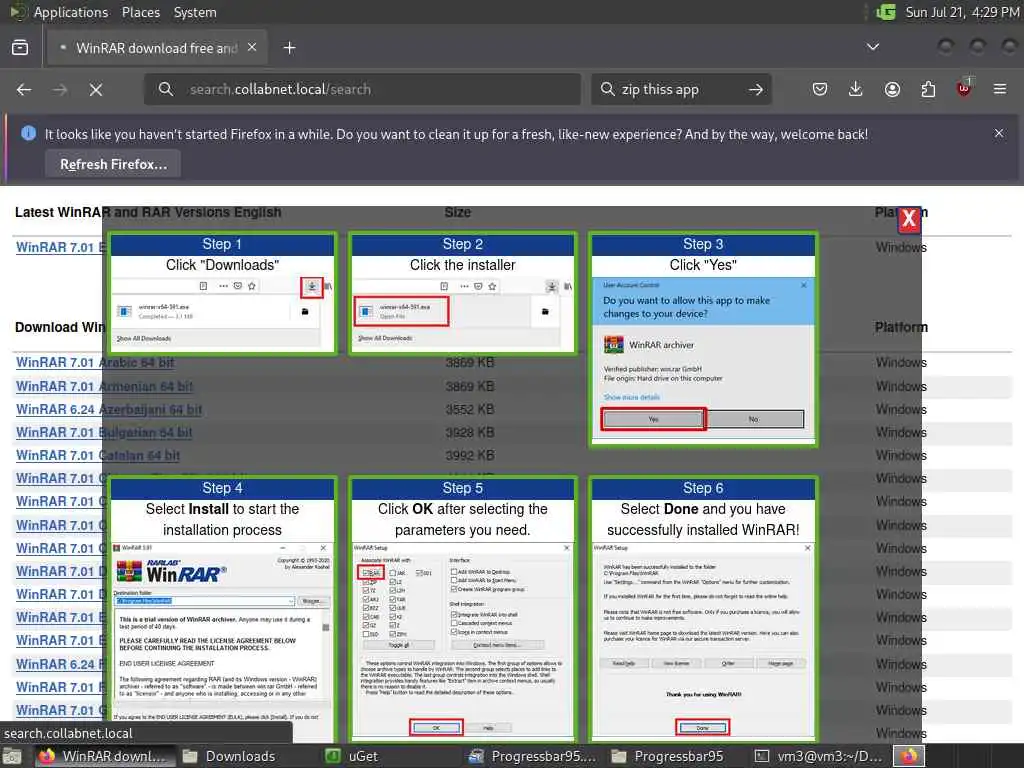Open the Firefox account icon
This screenshot has width=1024, height=768.
point(892,89)
